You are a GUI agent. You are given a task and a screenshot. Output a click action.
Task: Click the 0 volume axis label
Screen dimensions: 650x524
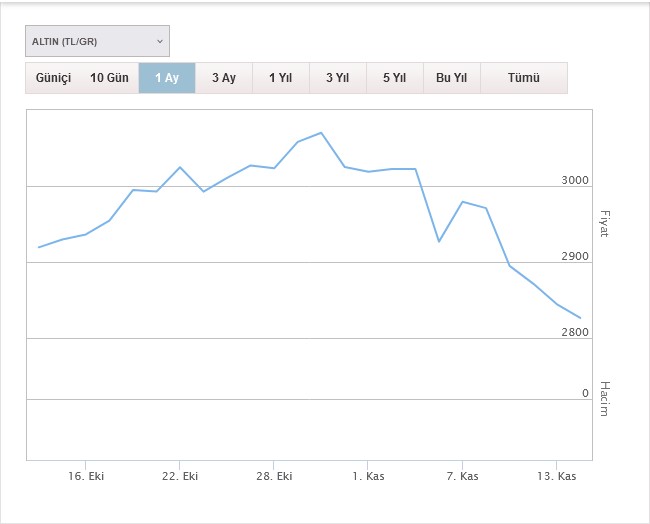585,393
